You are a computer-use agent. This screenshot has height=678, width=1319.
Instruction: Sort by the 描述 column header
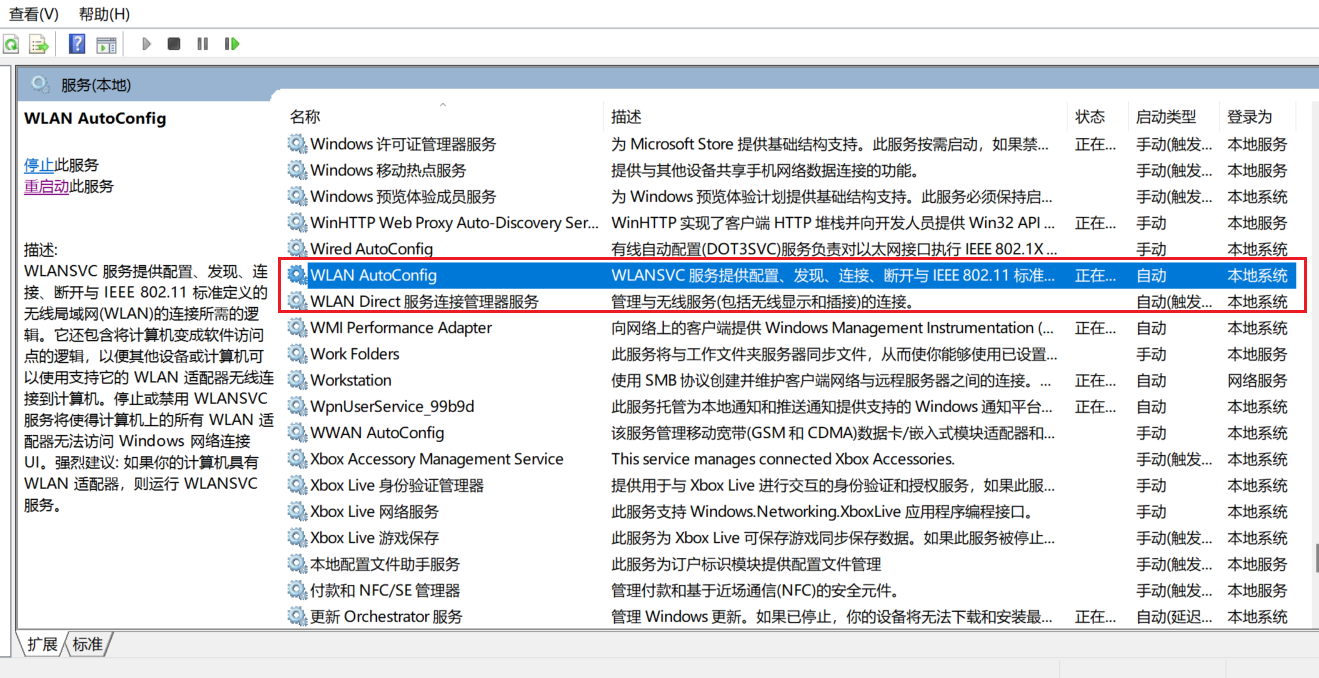pyautogui.click(x=627, y=117)
